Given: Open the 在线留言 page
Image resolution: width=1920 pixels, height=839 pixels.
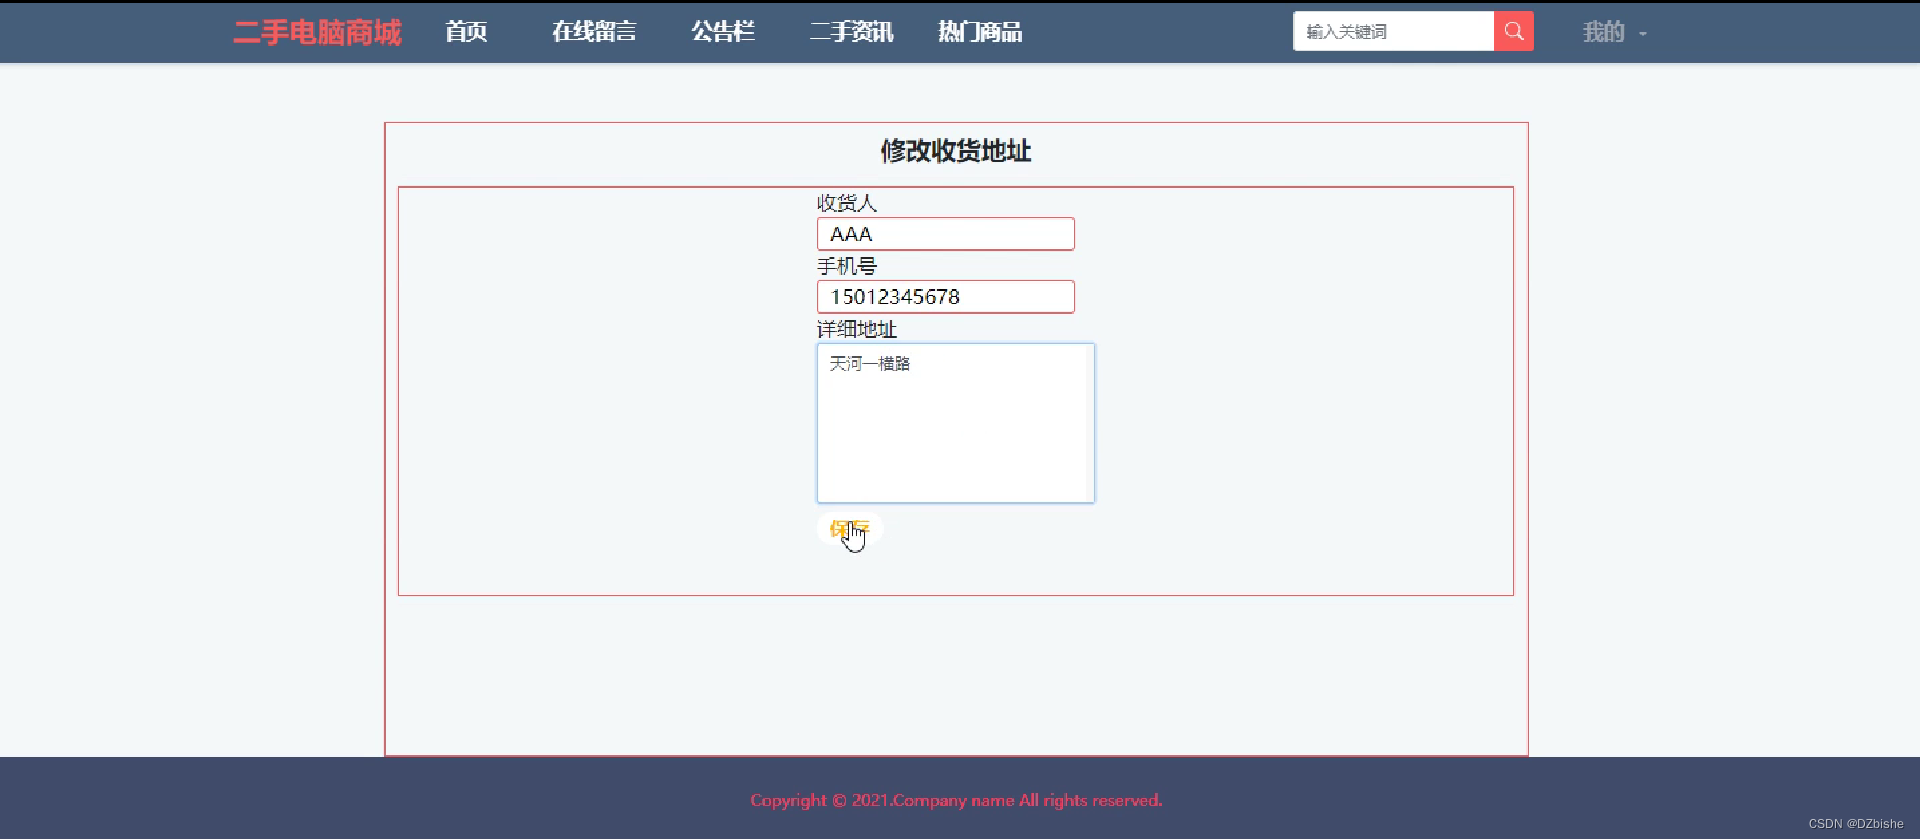Looking at the screenshot, I should [594, 32].
